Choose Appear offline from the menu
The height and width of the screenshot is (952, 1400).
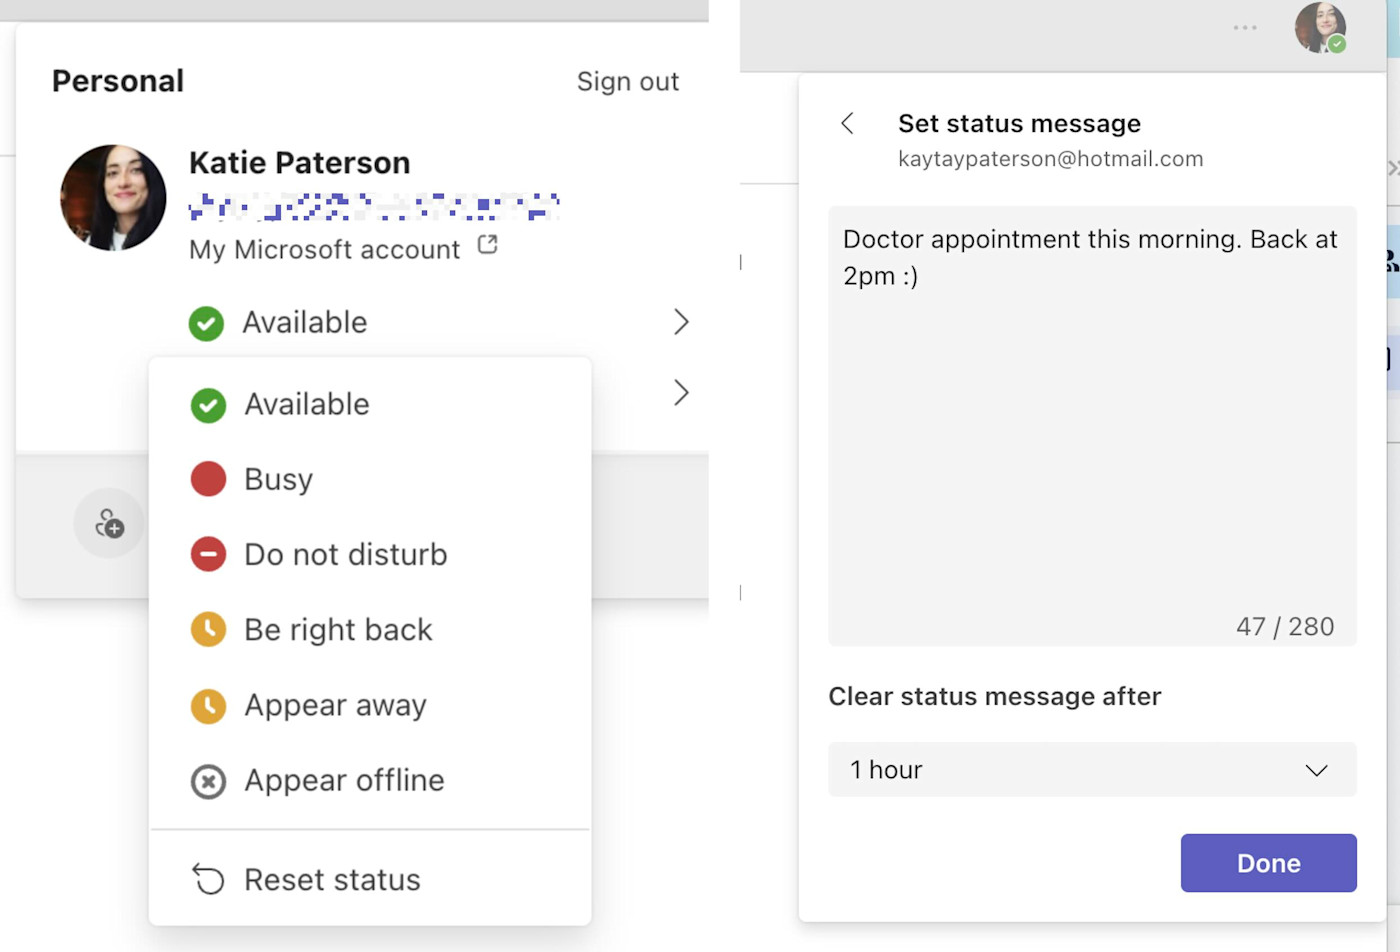click(x=344, y=780)
